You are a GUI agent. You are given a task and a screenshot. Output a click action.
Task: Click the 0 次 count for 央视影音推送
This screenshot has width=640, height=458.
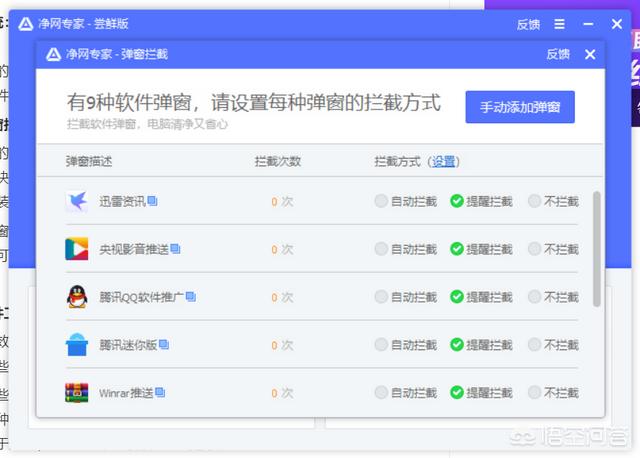pyautogui.click(x=282, y=249)
